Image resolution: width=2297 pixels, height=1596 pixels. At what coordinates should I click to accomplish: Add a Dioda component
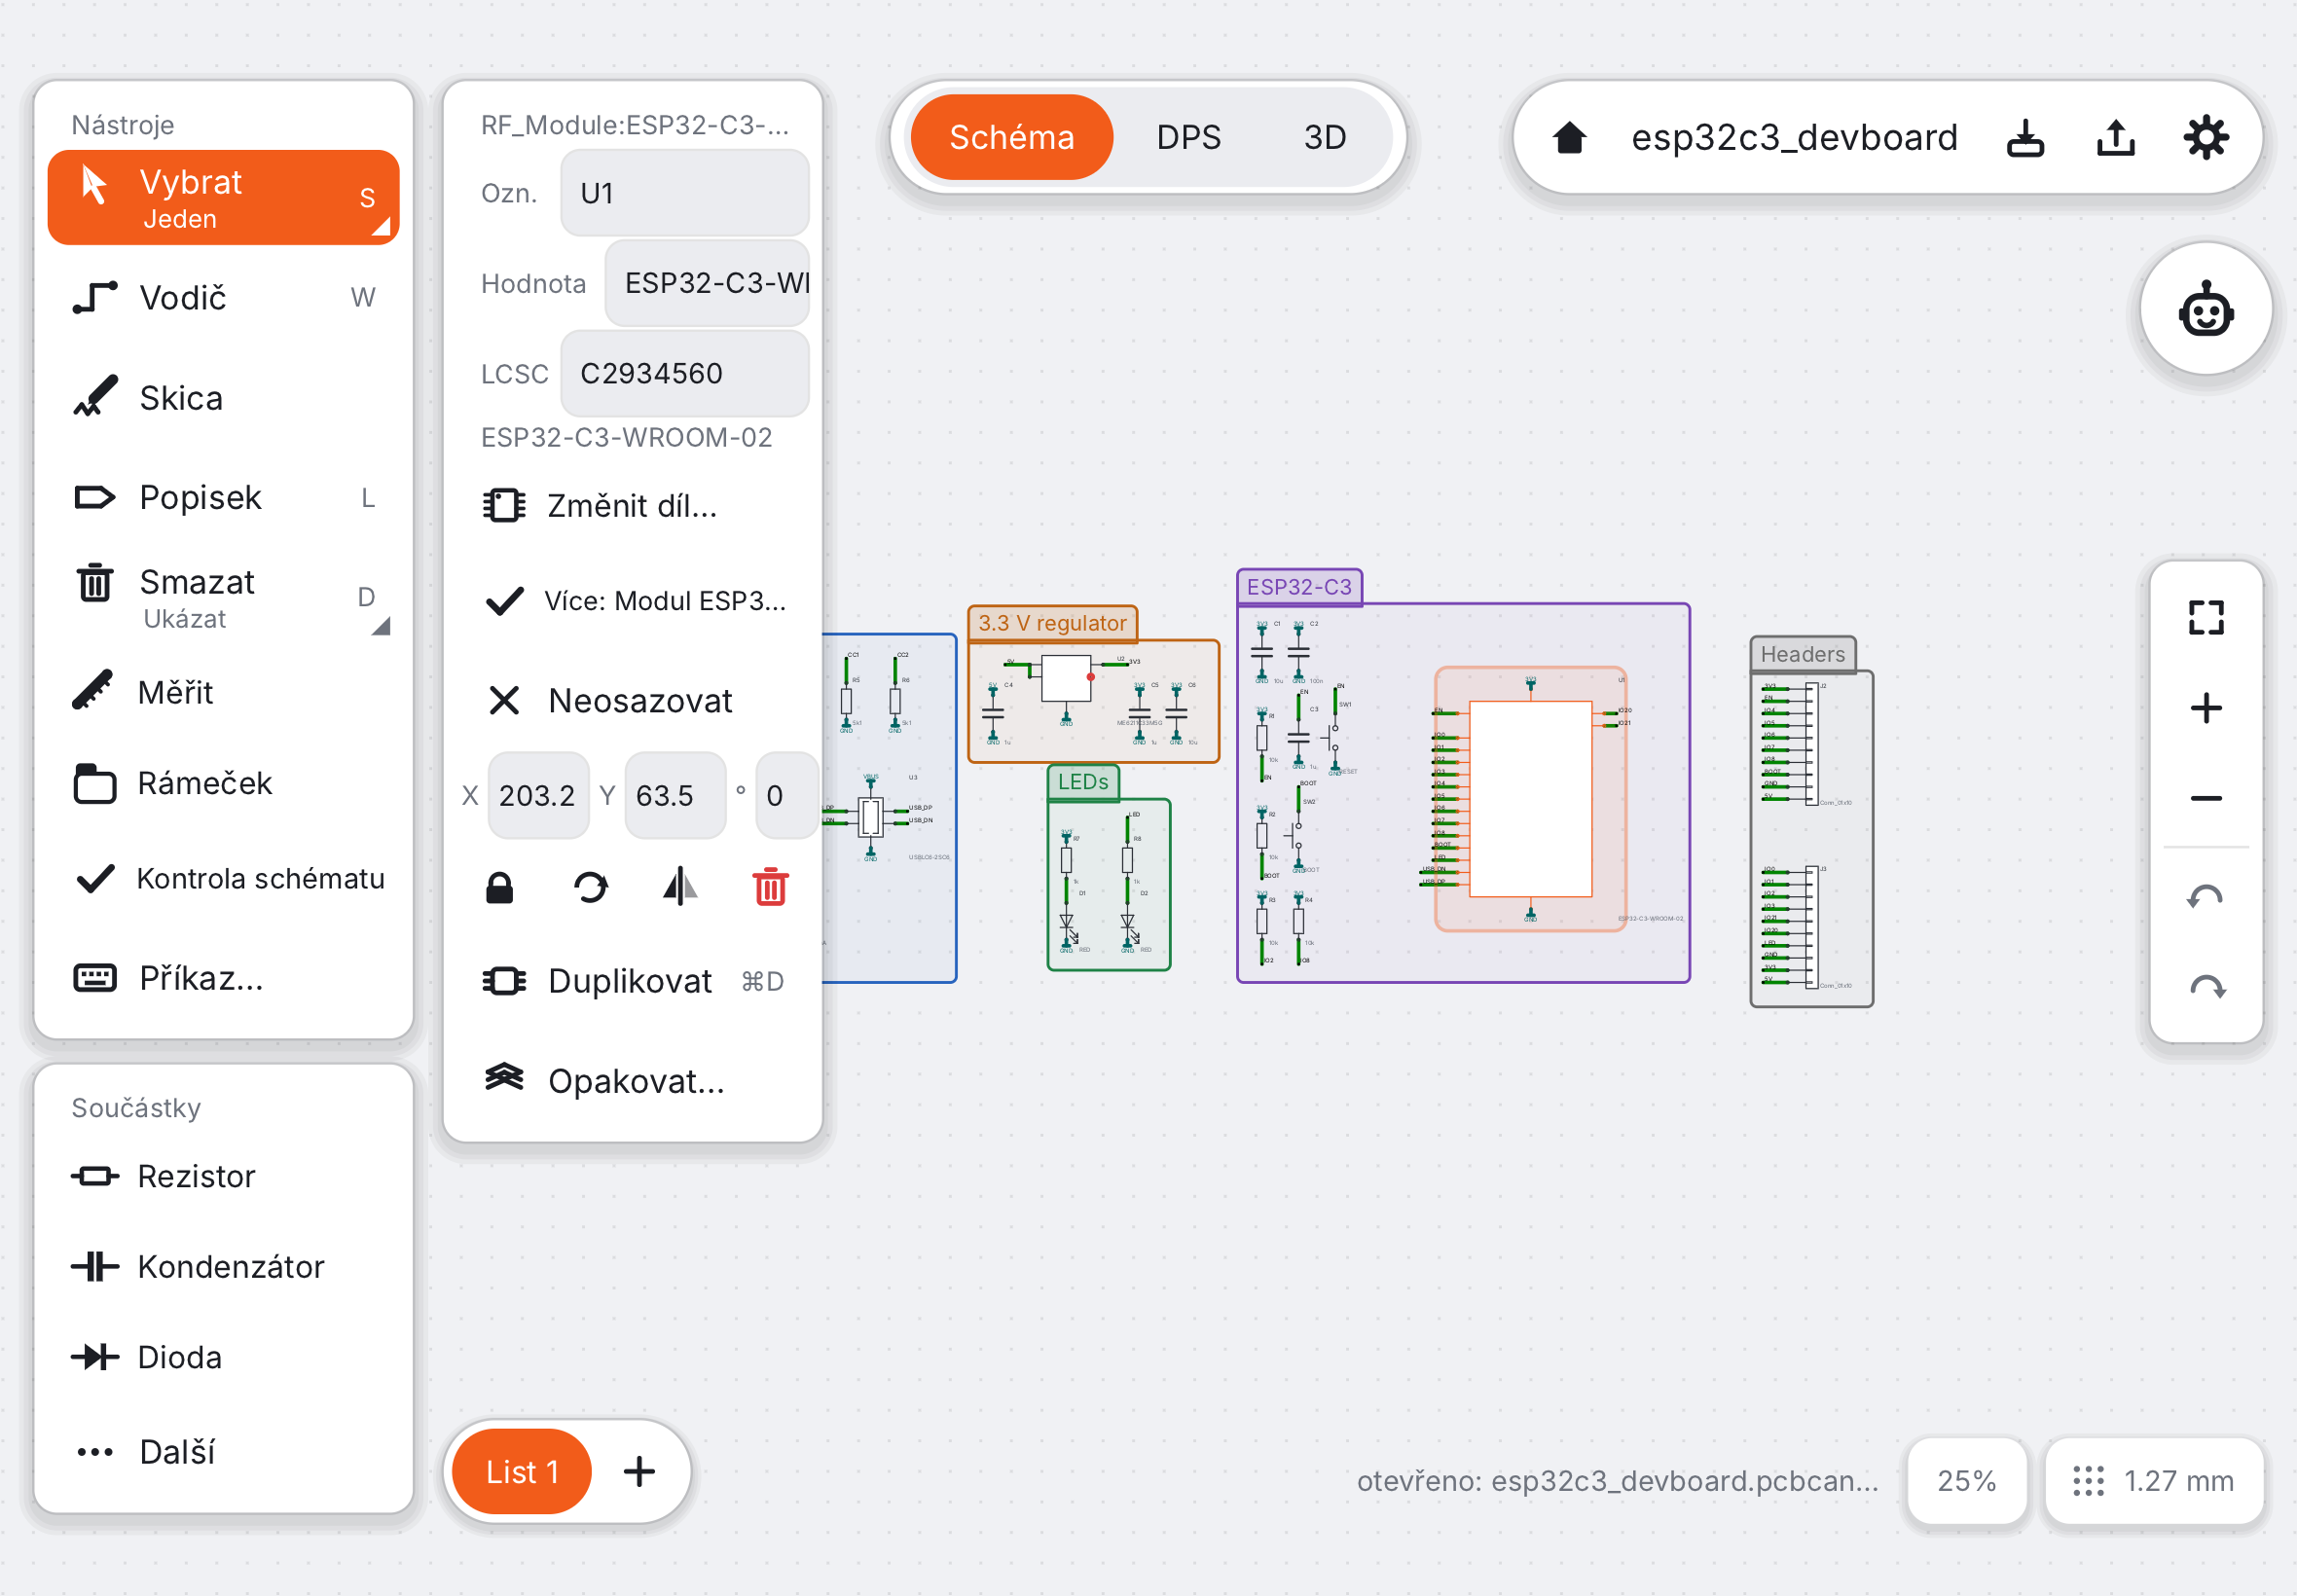[x=223, y=1357]
